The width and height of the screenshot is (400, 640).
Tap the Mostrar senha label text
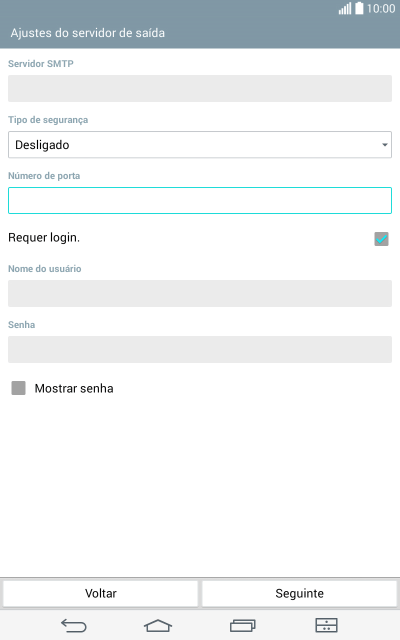pyautogui.click(x=74, y=388)
